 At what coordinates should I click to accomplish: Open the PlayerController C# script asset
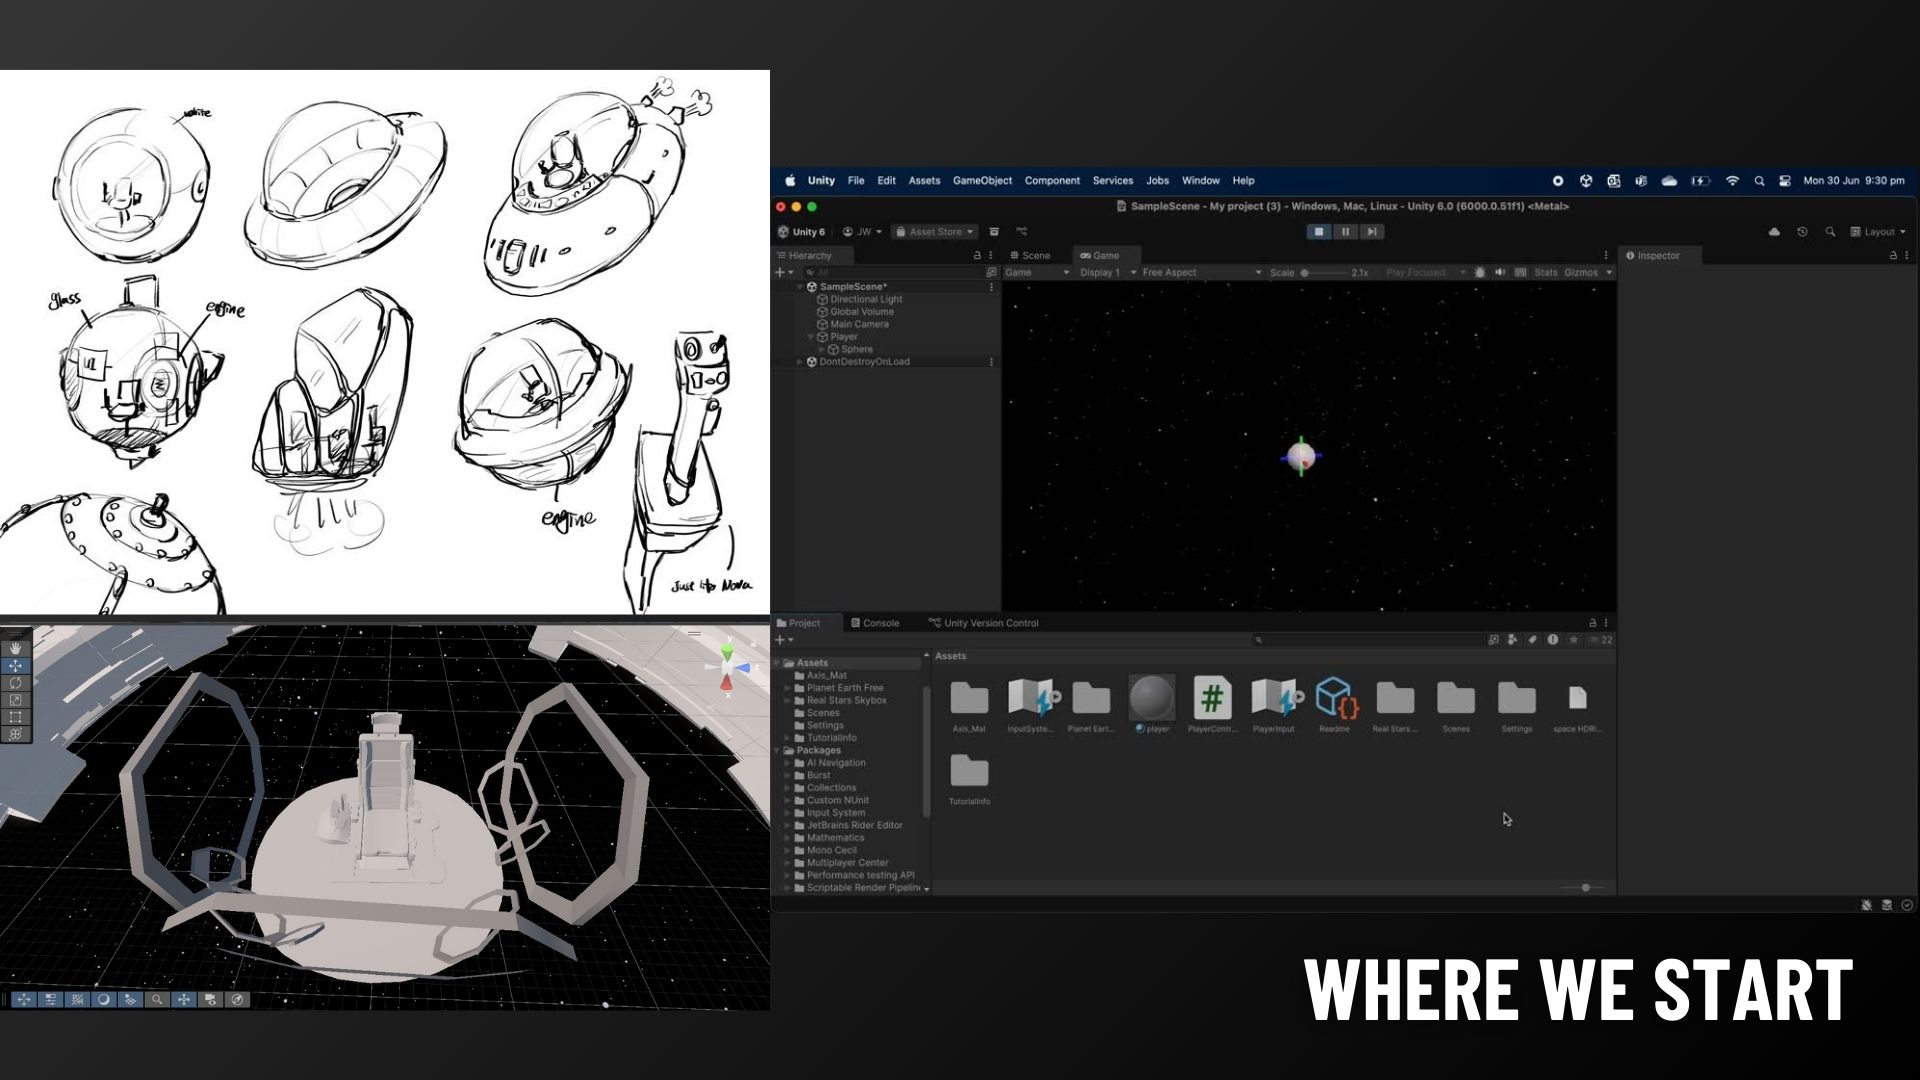(x=1212, y=699)
